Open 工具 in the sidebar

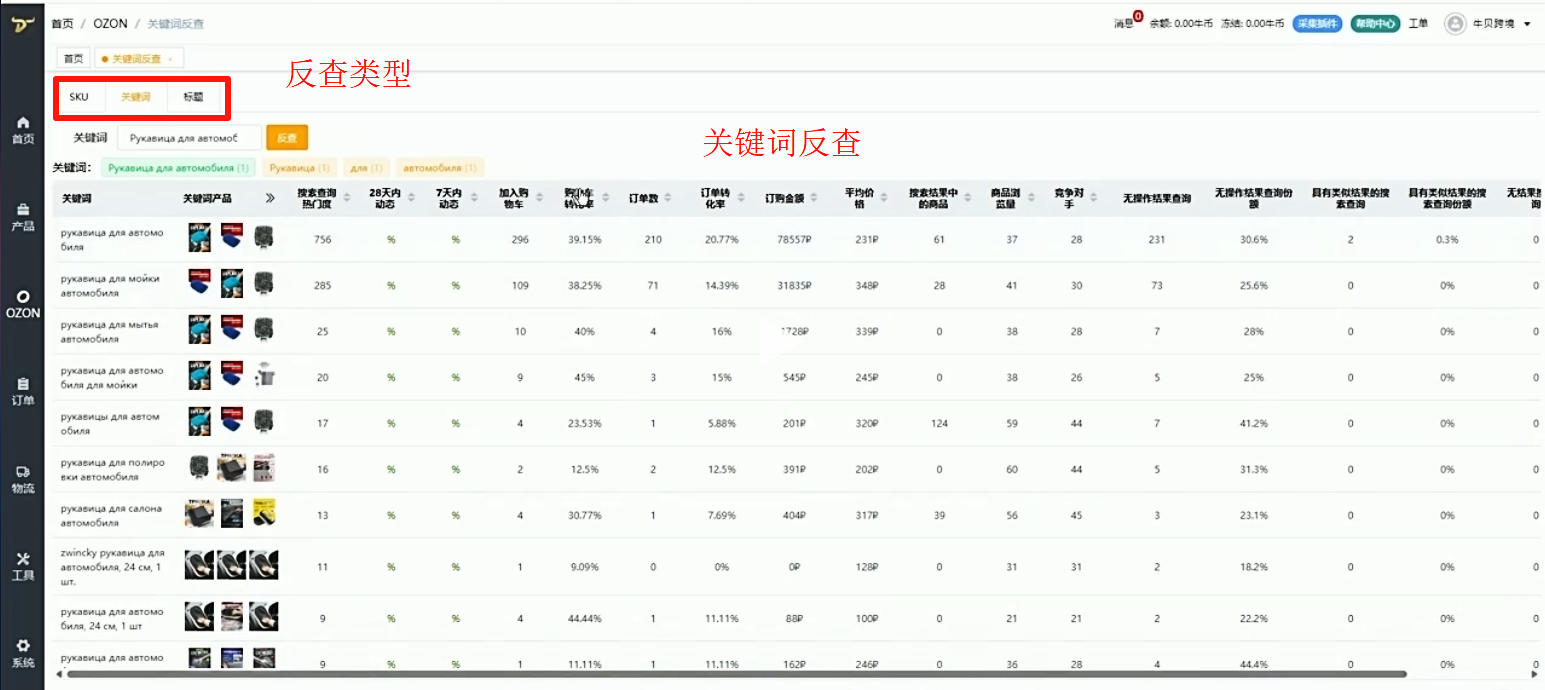pyautogui.click(x=22, y=566)
